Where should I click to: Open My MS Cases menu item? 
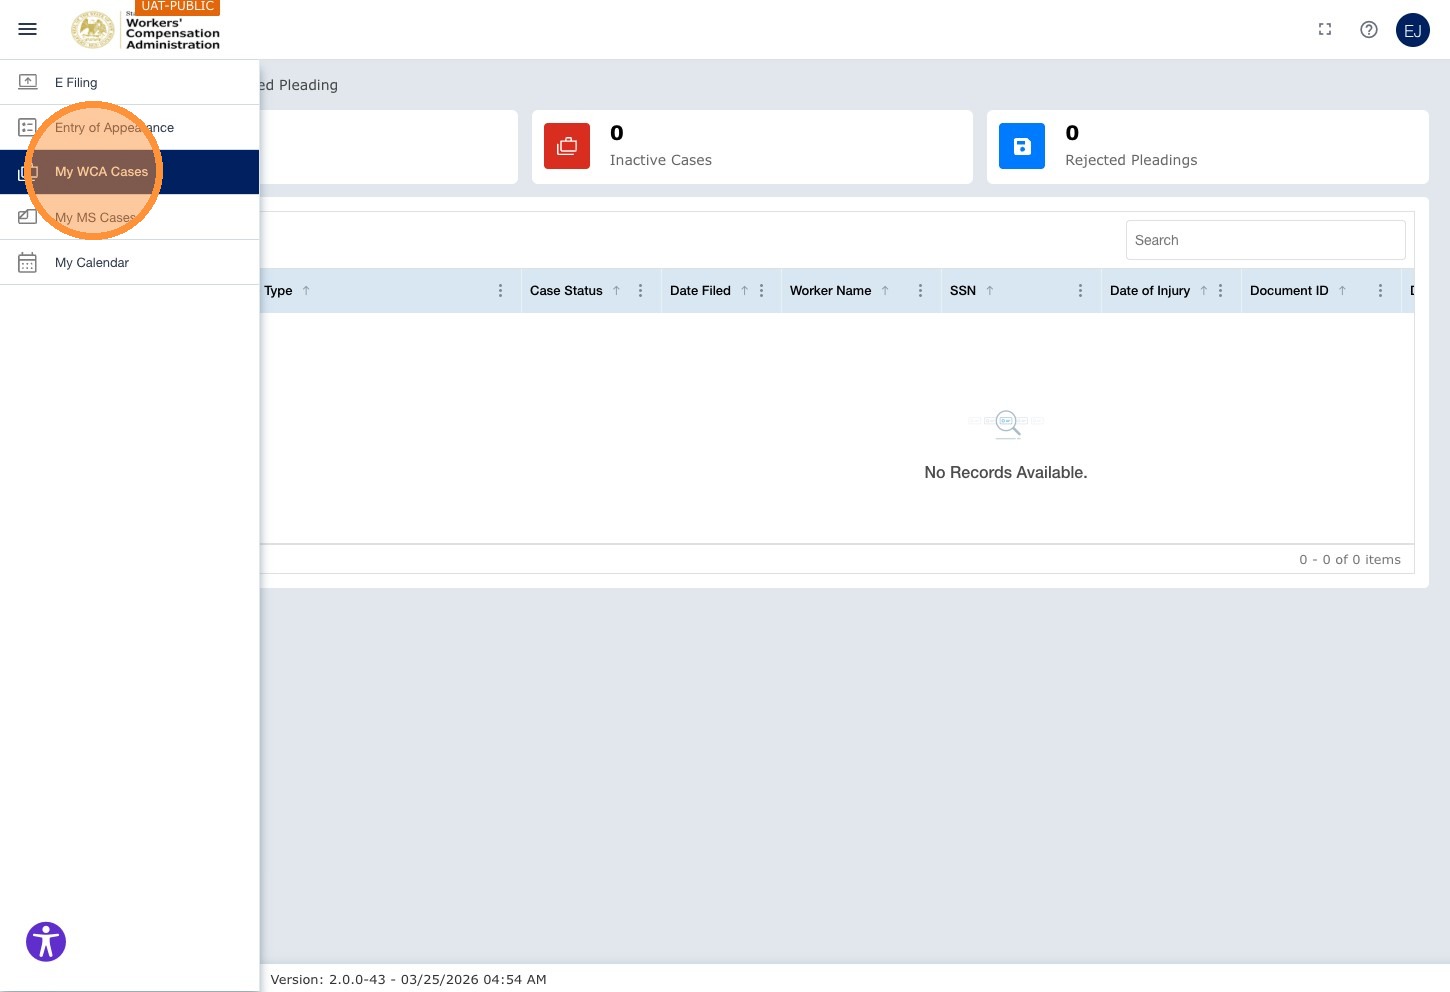click(129, 217)
